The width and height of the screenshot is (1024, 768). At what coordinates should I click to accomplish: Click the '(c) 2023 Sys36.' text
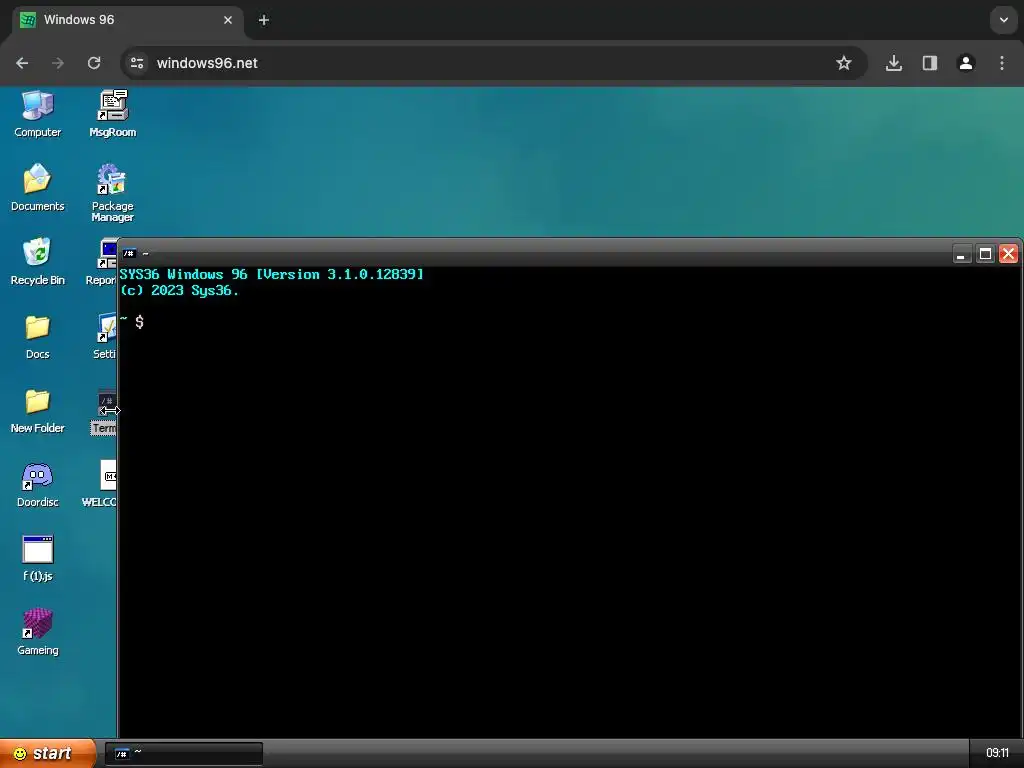[x=180, y=291]
